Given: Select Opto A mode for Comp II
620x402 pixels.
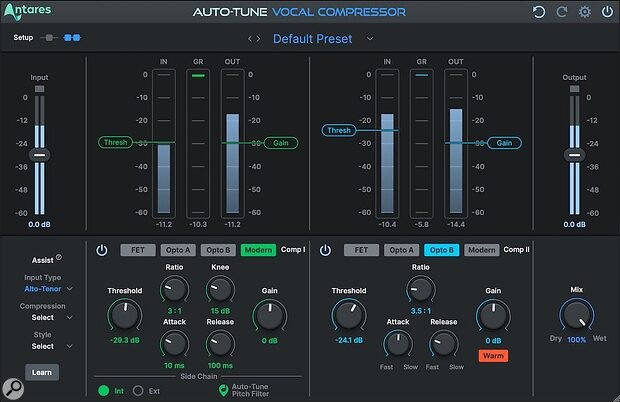Looking at the screenshot, I should pyautogui.click(x=401, y=250).
